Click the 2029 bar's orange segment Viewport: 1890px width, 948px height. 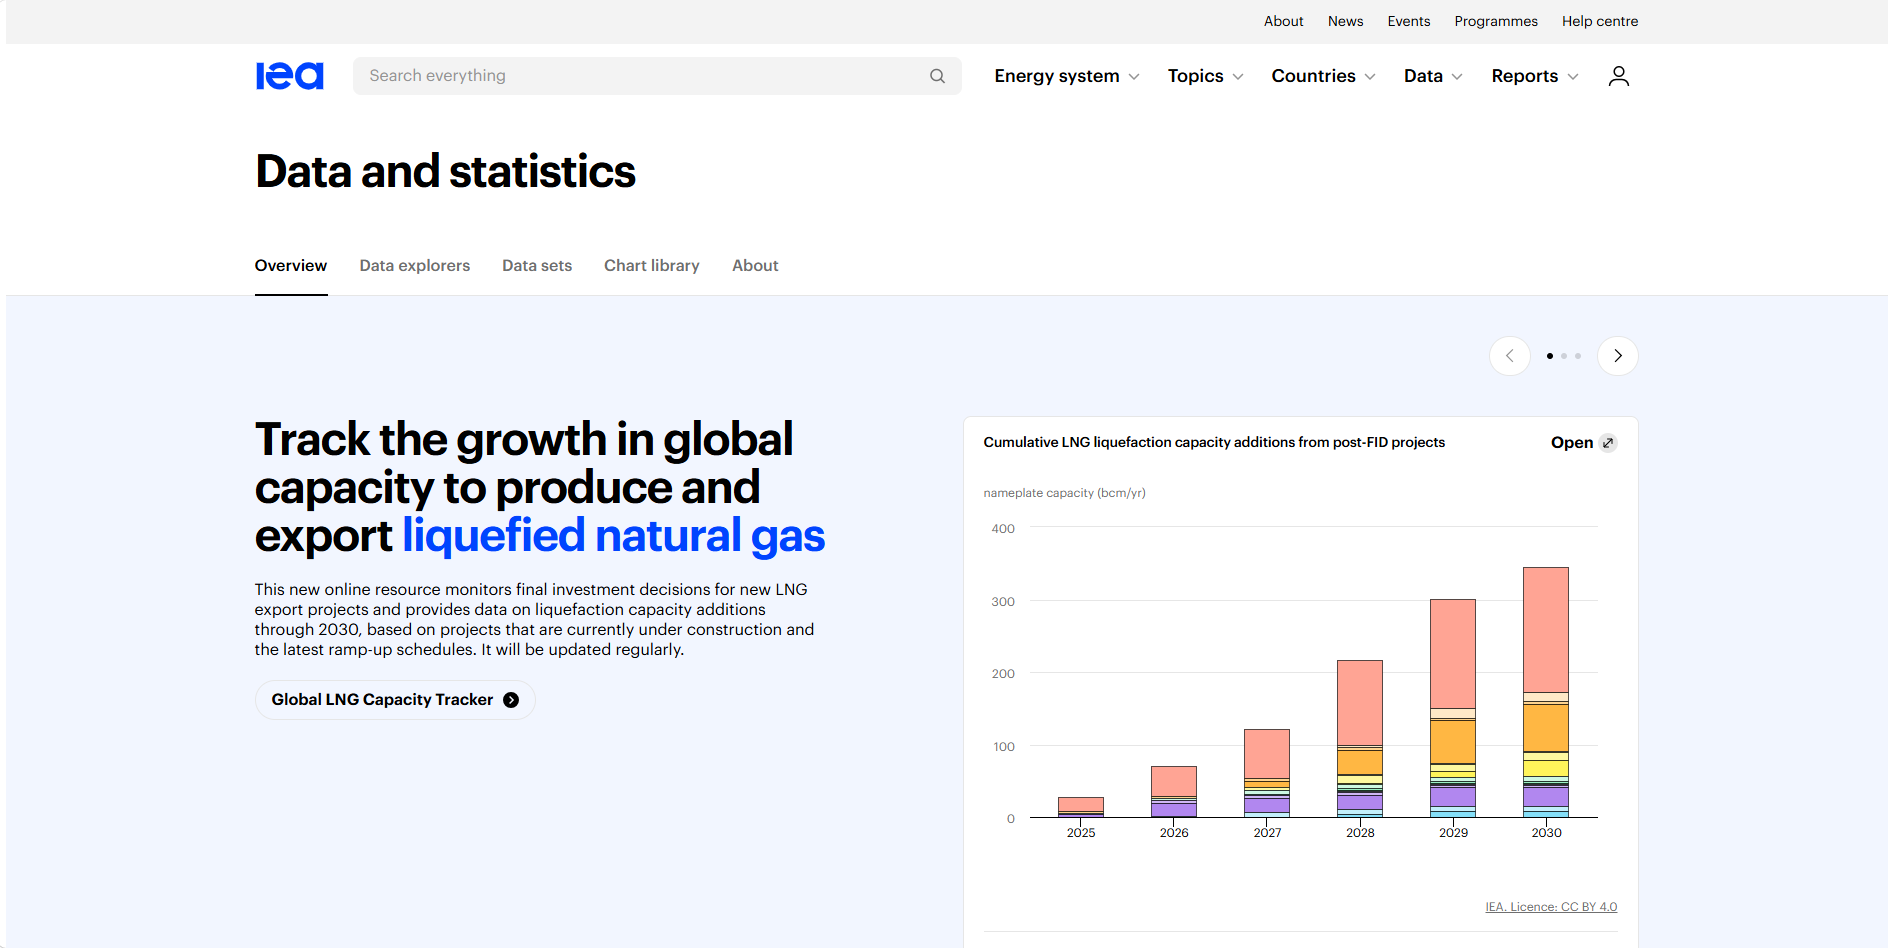click(x=1453, y=742)
